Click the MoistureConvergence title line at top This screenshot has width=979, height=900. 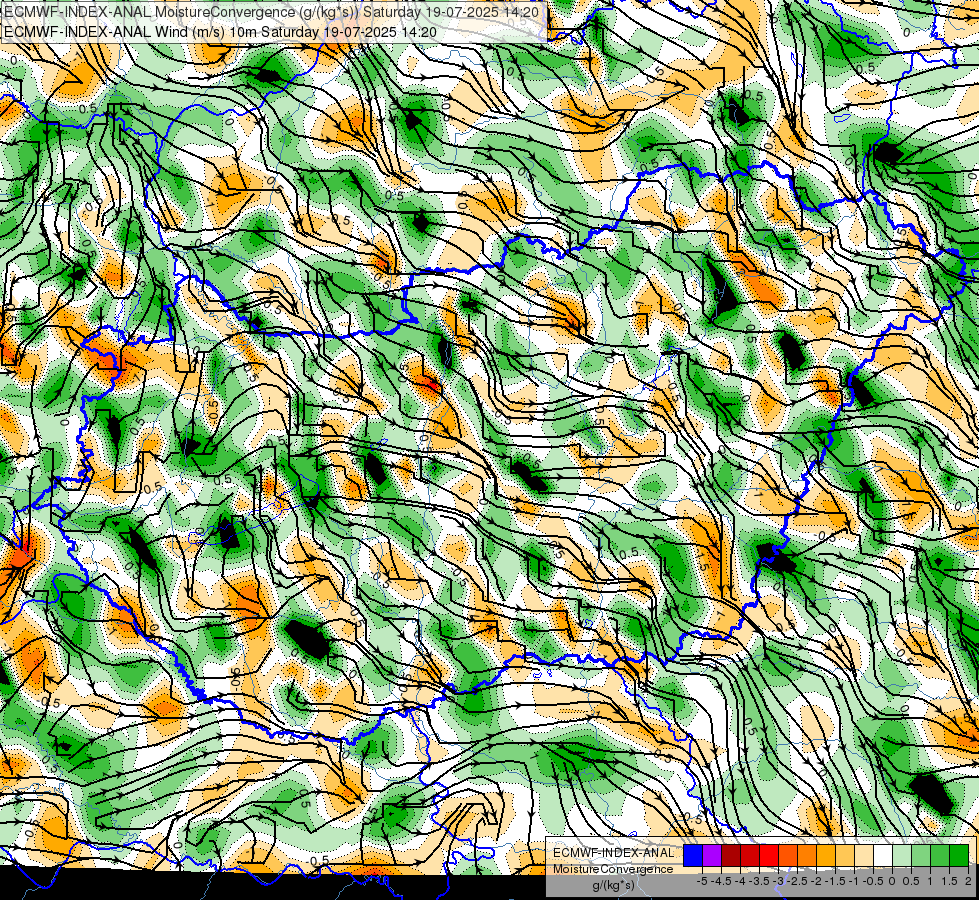[x=272, y=12]
